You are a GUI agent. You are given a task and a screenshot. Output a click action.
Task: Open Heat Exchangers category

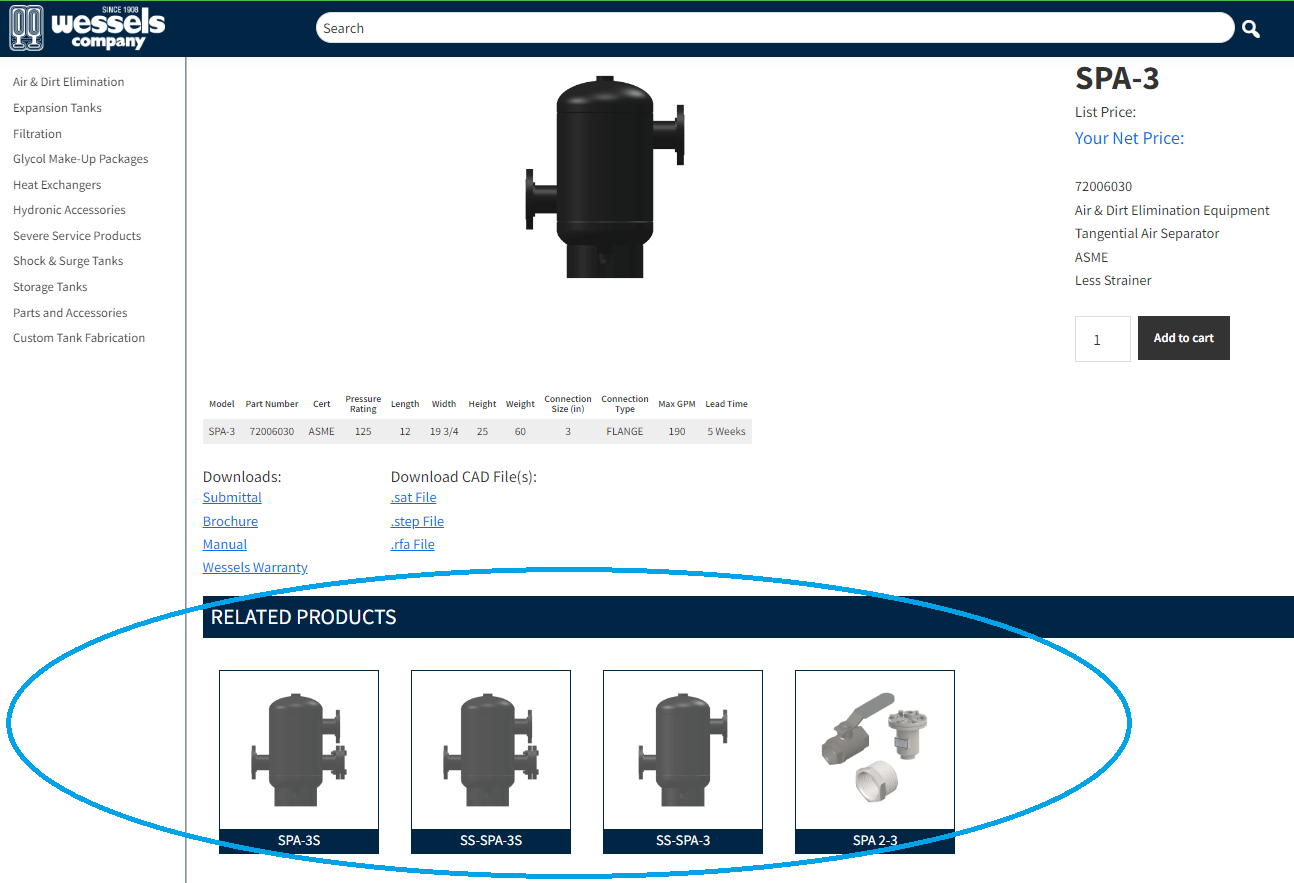coord(57,185)
